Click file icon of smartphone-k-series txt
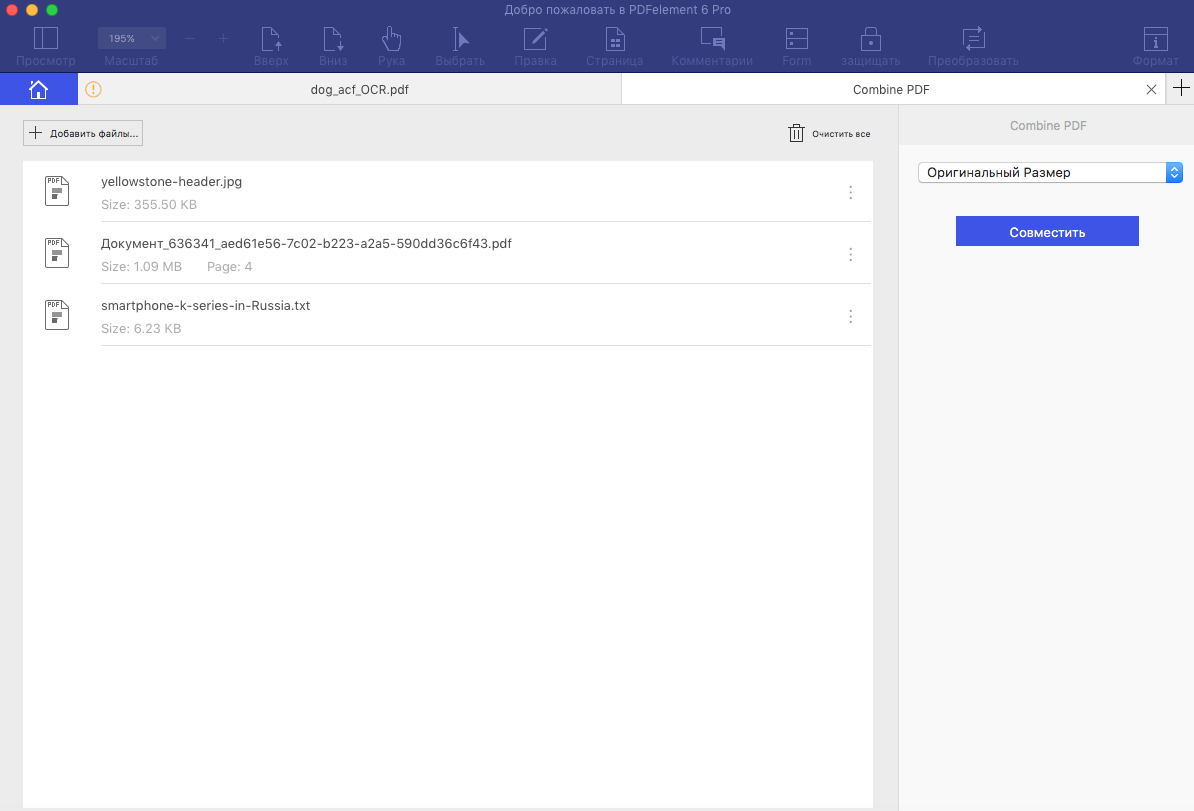Screen dimensions: 1194x811 57,315
